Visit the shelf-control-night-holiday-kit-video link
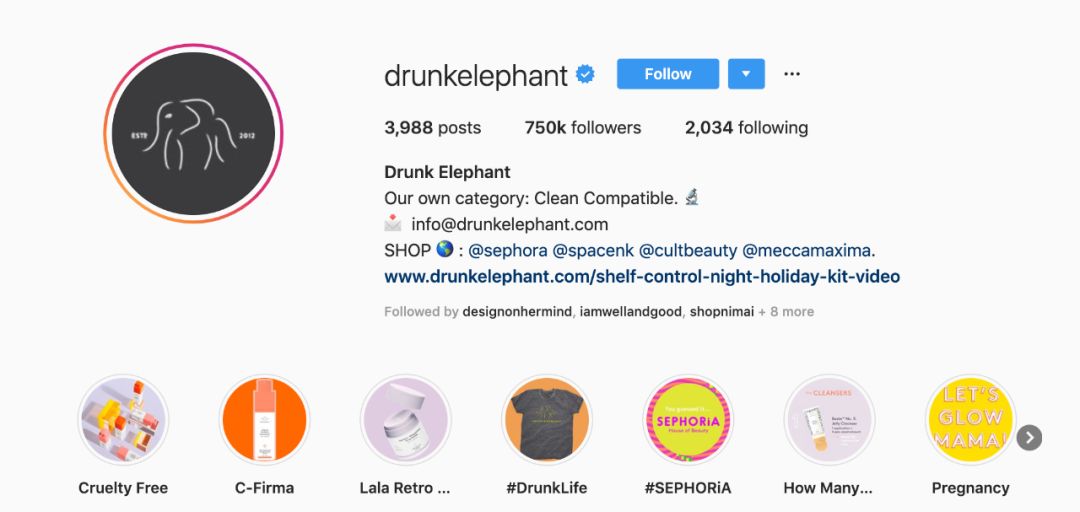The width and height of the screenshot is (1080, 512). (642, 277)
